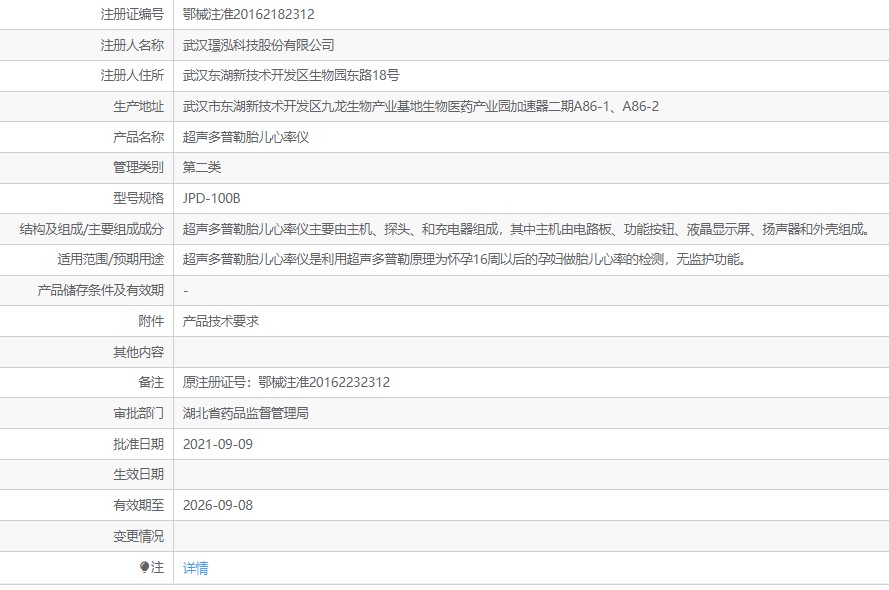Click the registrant name 武汉璟泓科技股份有限公司
This screenshot has height=590, width=889.
pyautogui.click(x=259, y=45)
